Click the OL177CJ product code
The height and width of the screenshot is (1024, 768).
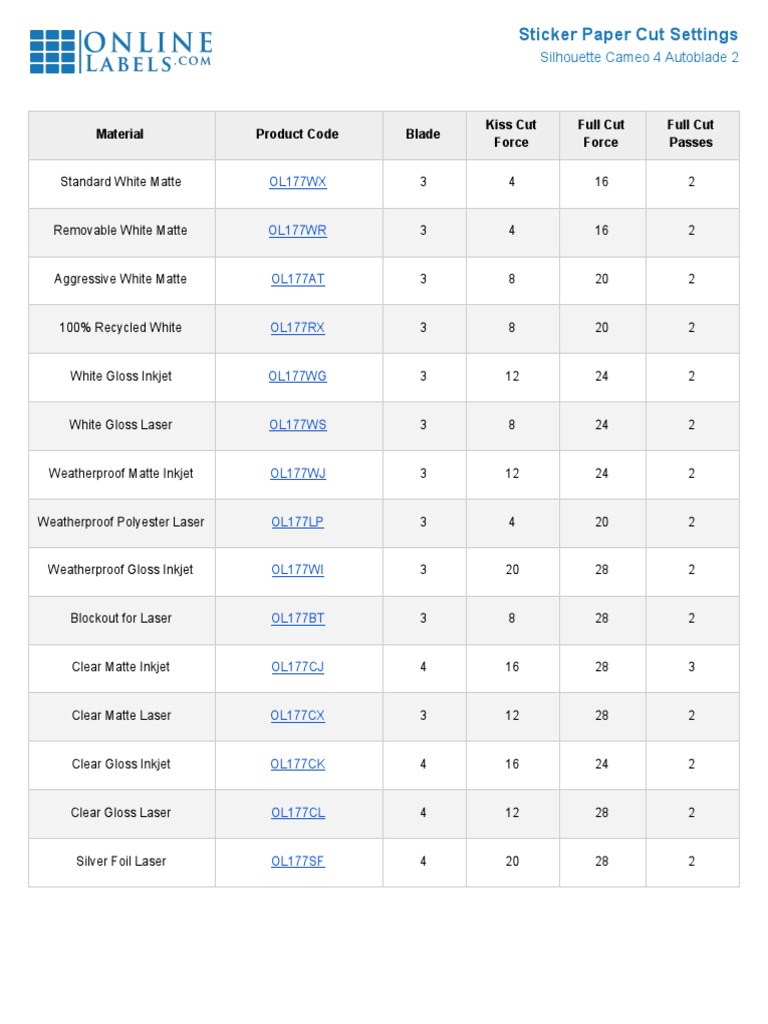(298, 667)
